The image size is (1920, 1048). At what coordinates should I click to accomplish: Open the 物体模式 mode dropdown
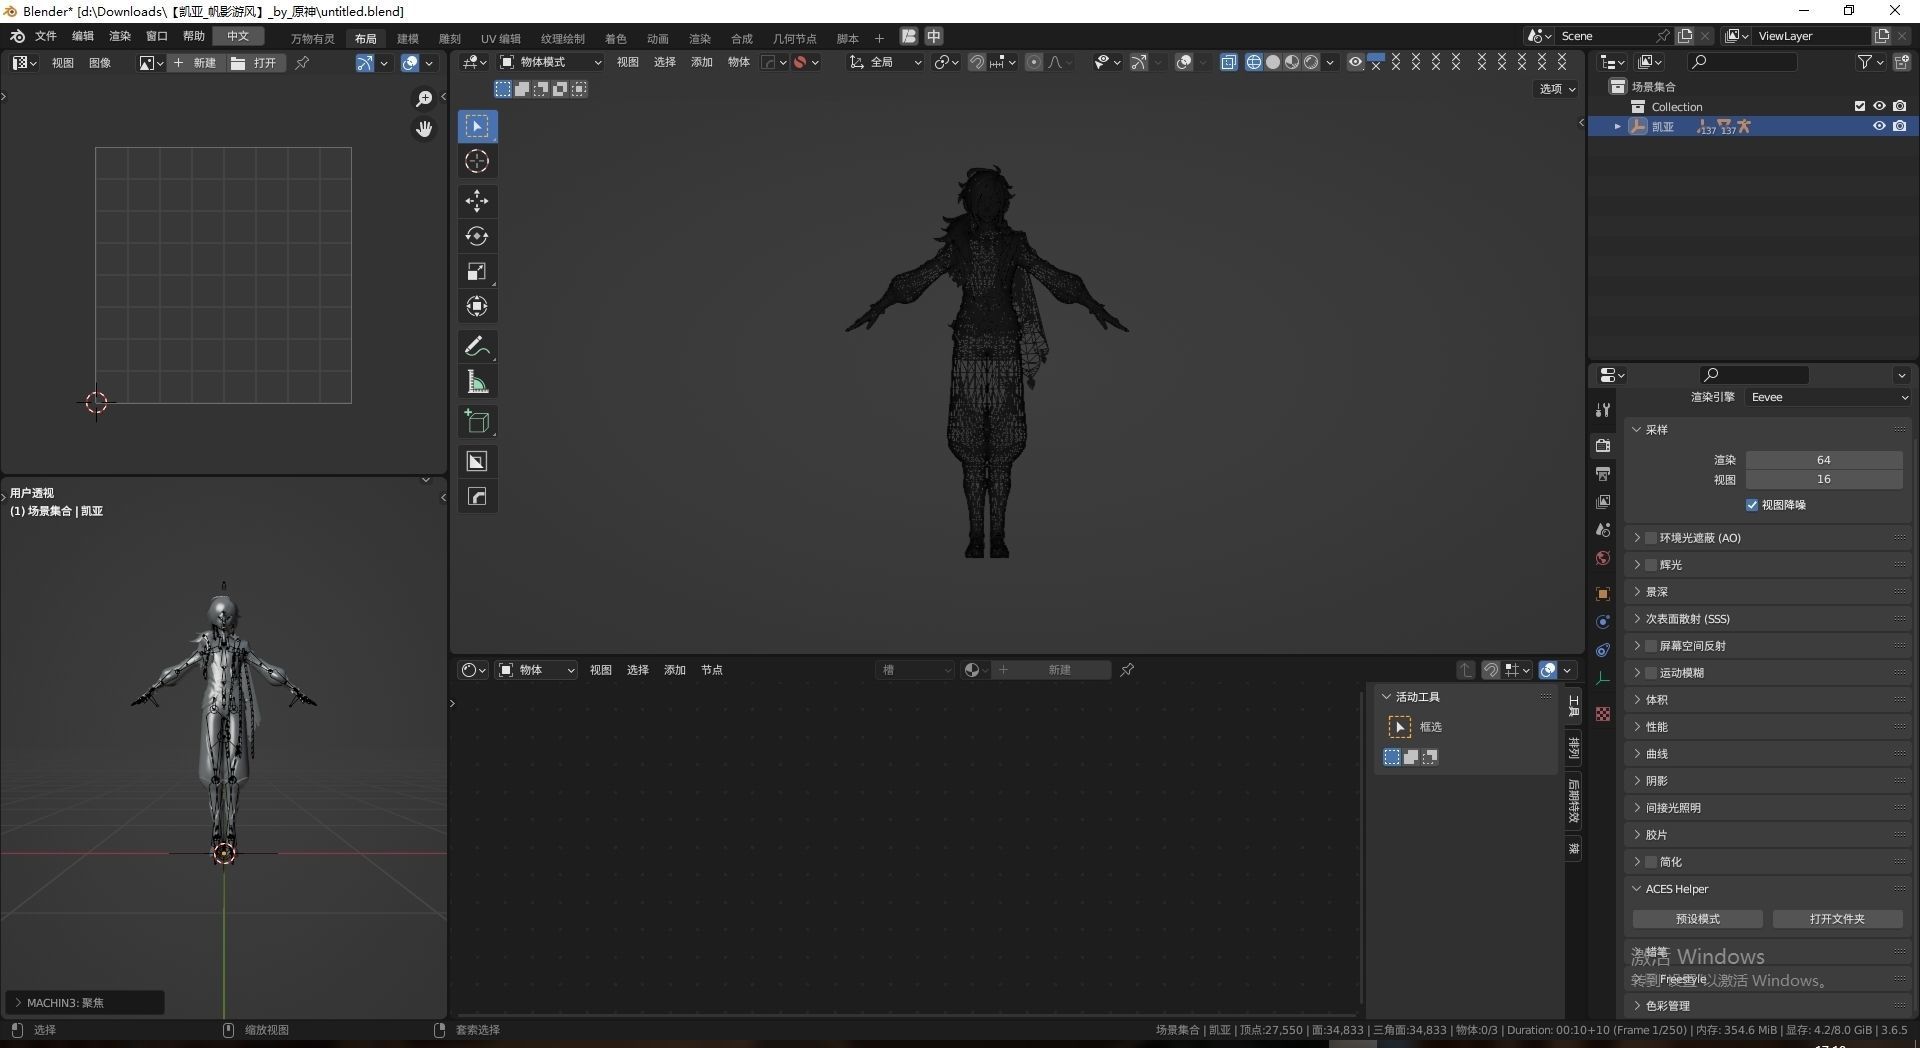(551, 62)
